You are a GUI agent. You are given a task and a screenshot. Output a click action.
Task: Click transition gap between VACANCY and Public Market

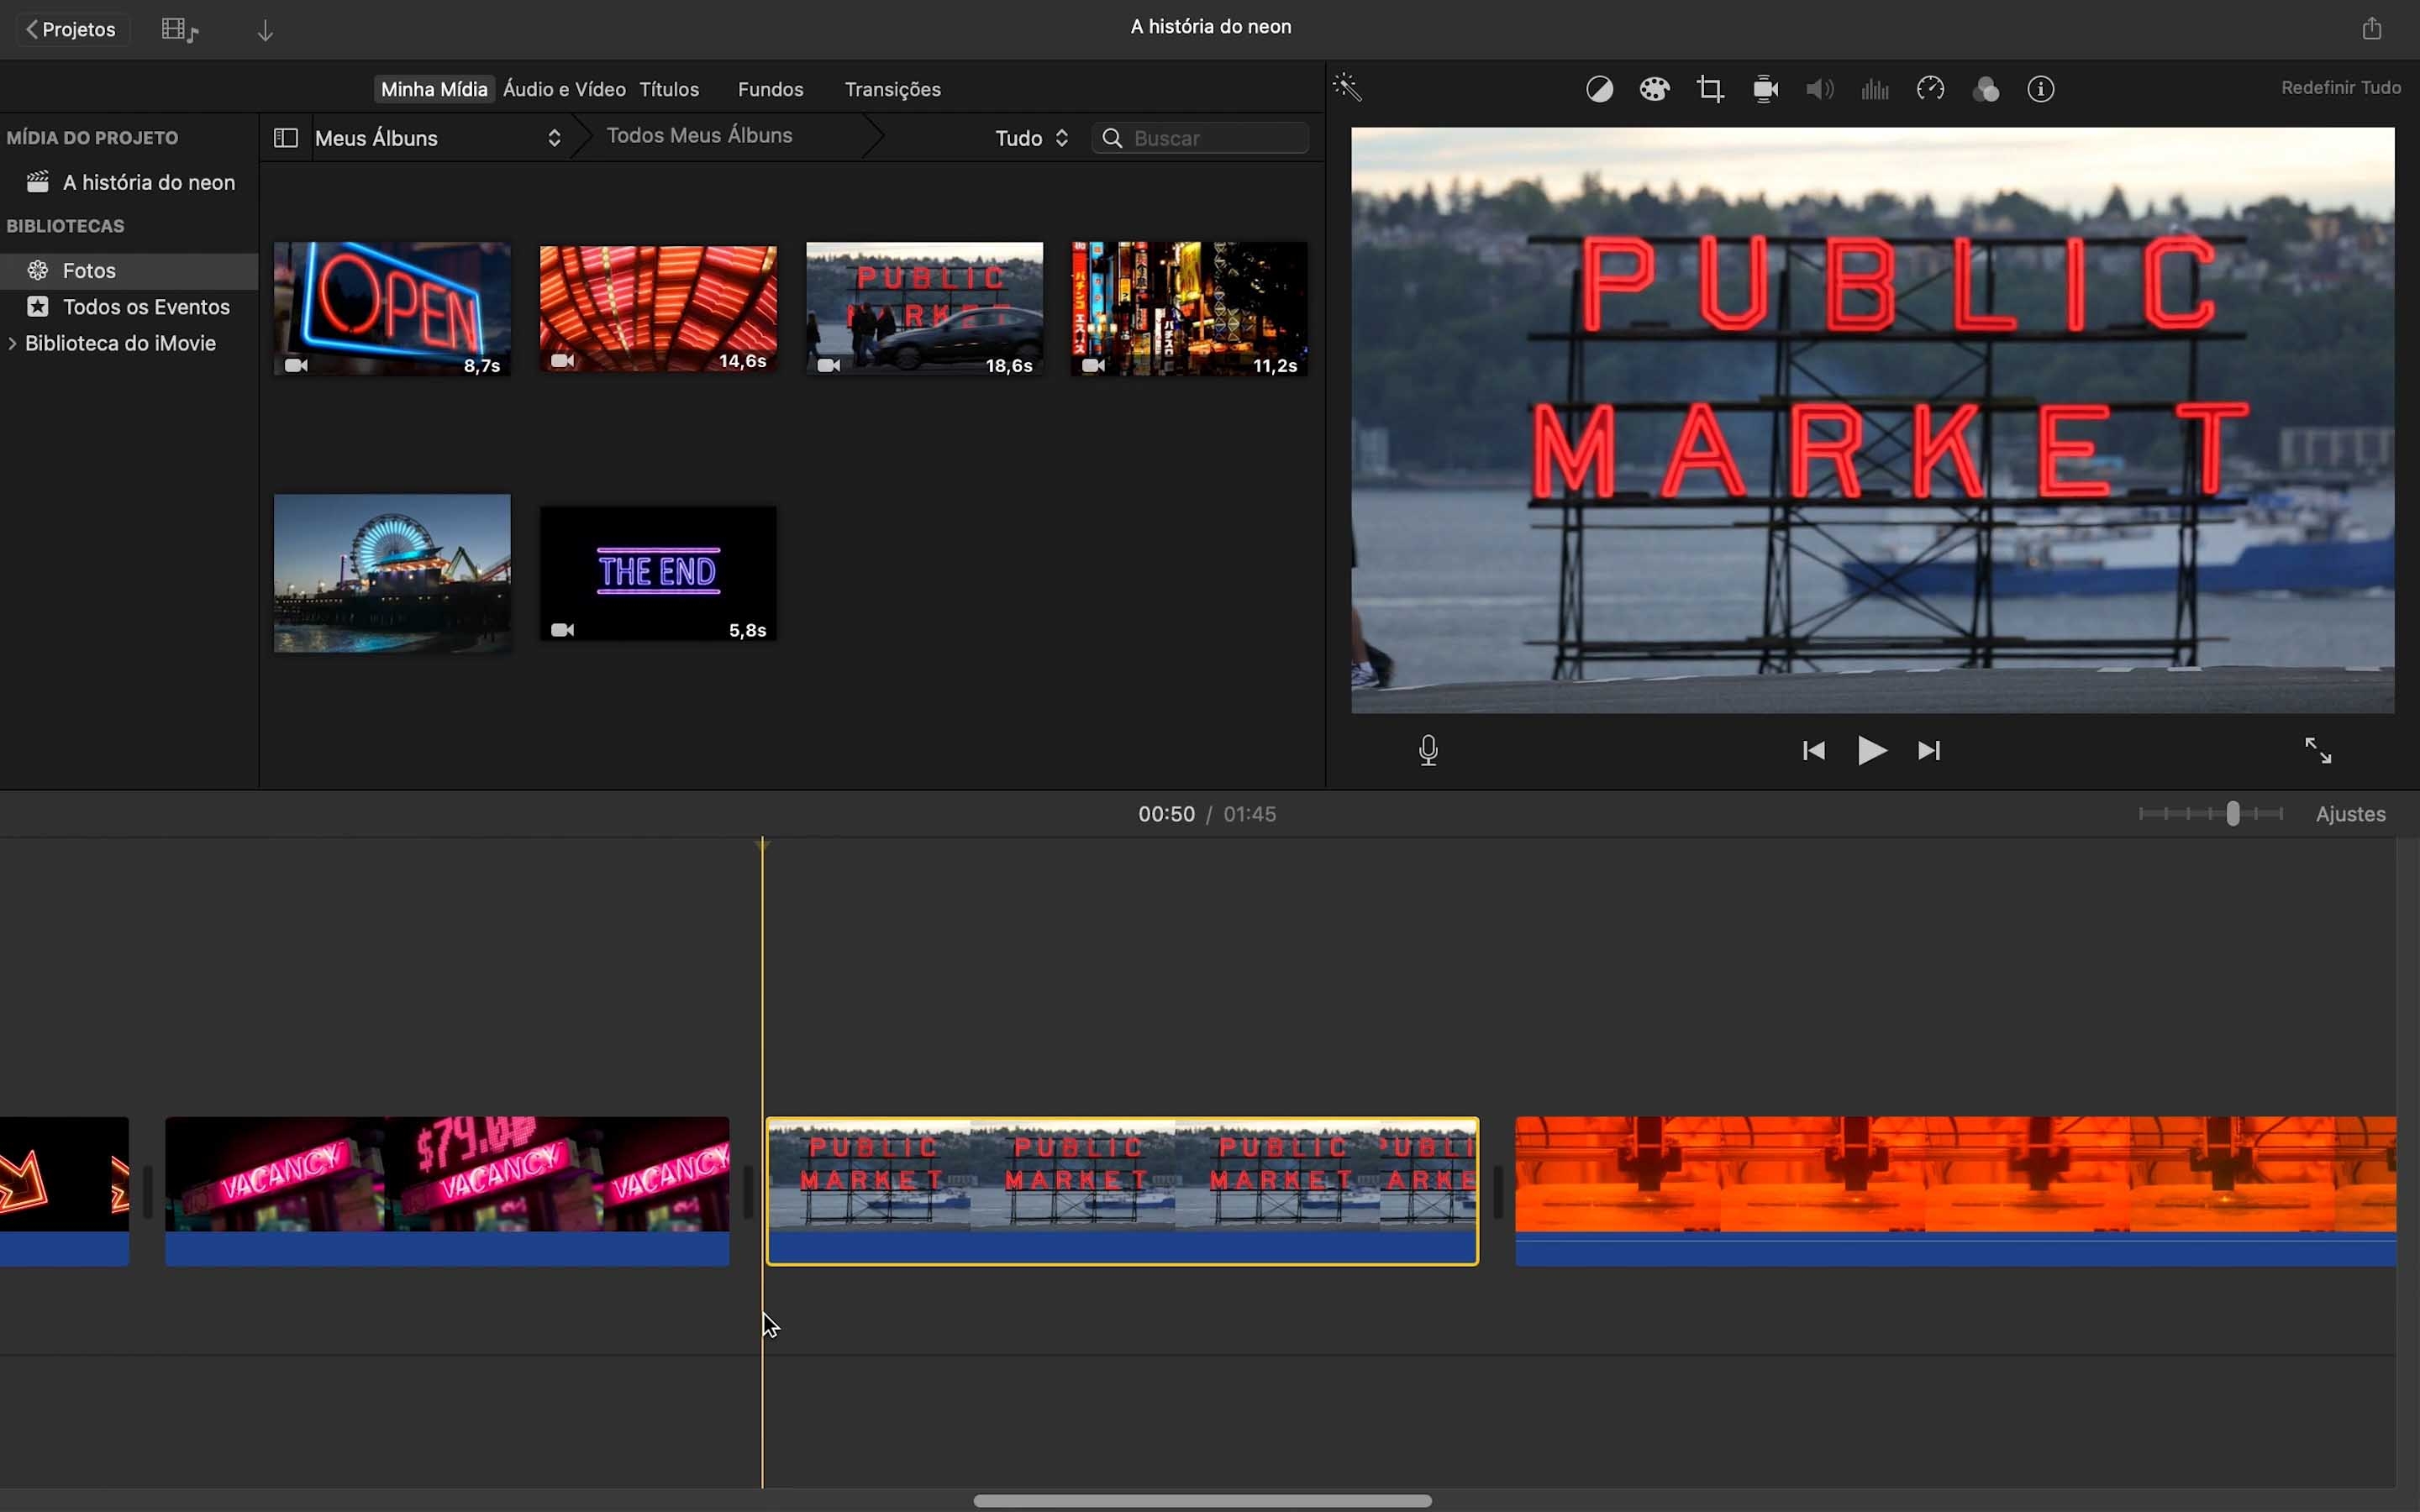pos(748,1191)
